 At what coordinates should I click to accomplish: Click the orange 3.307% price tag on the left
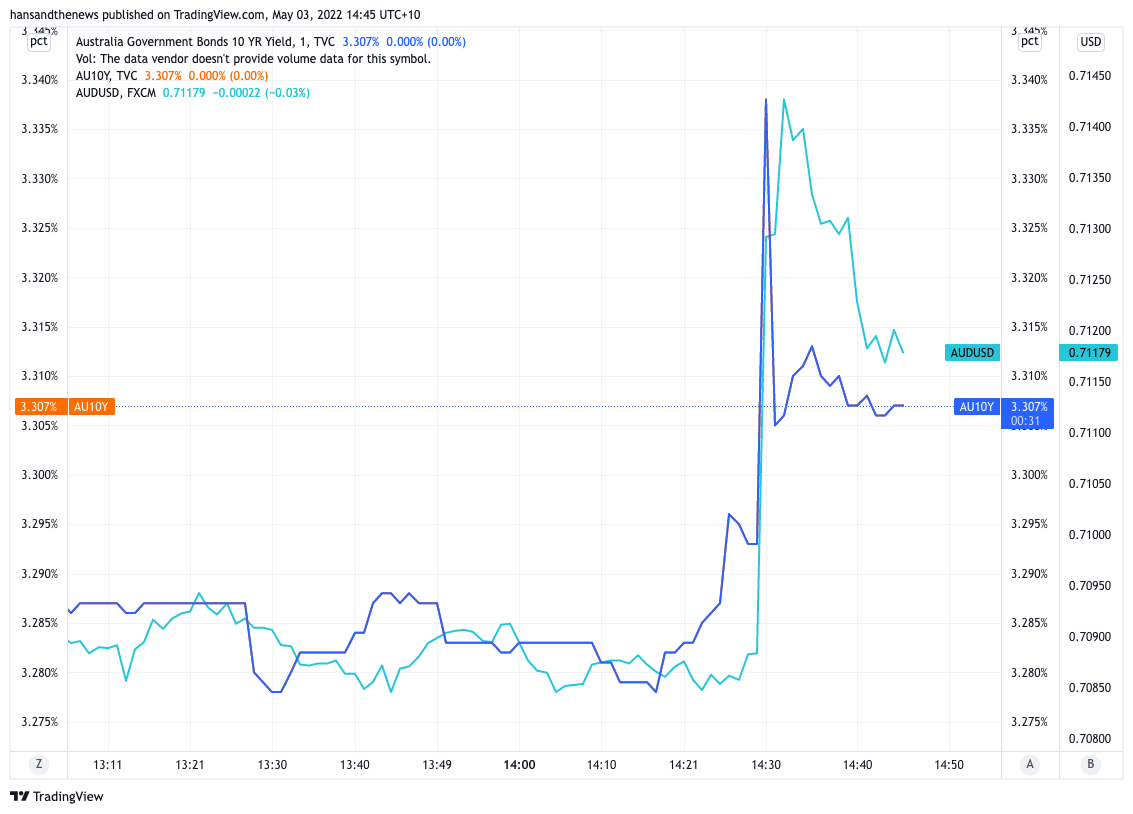(x=39, y=407)
